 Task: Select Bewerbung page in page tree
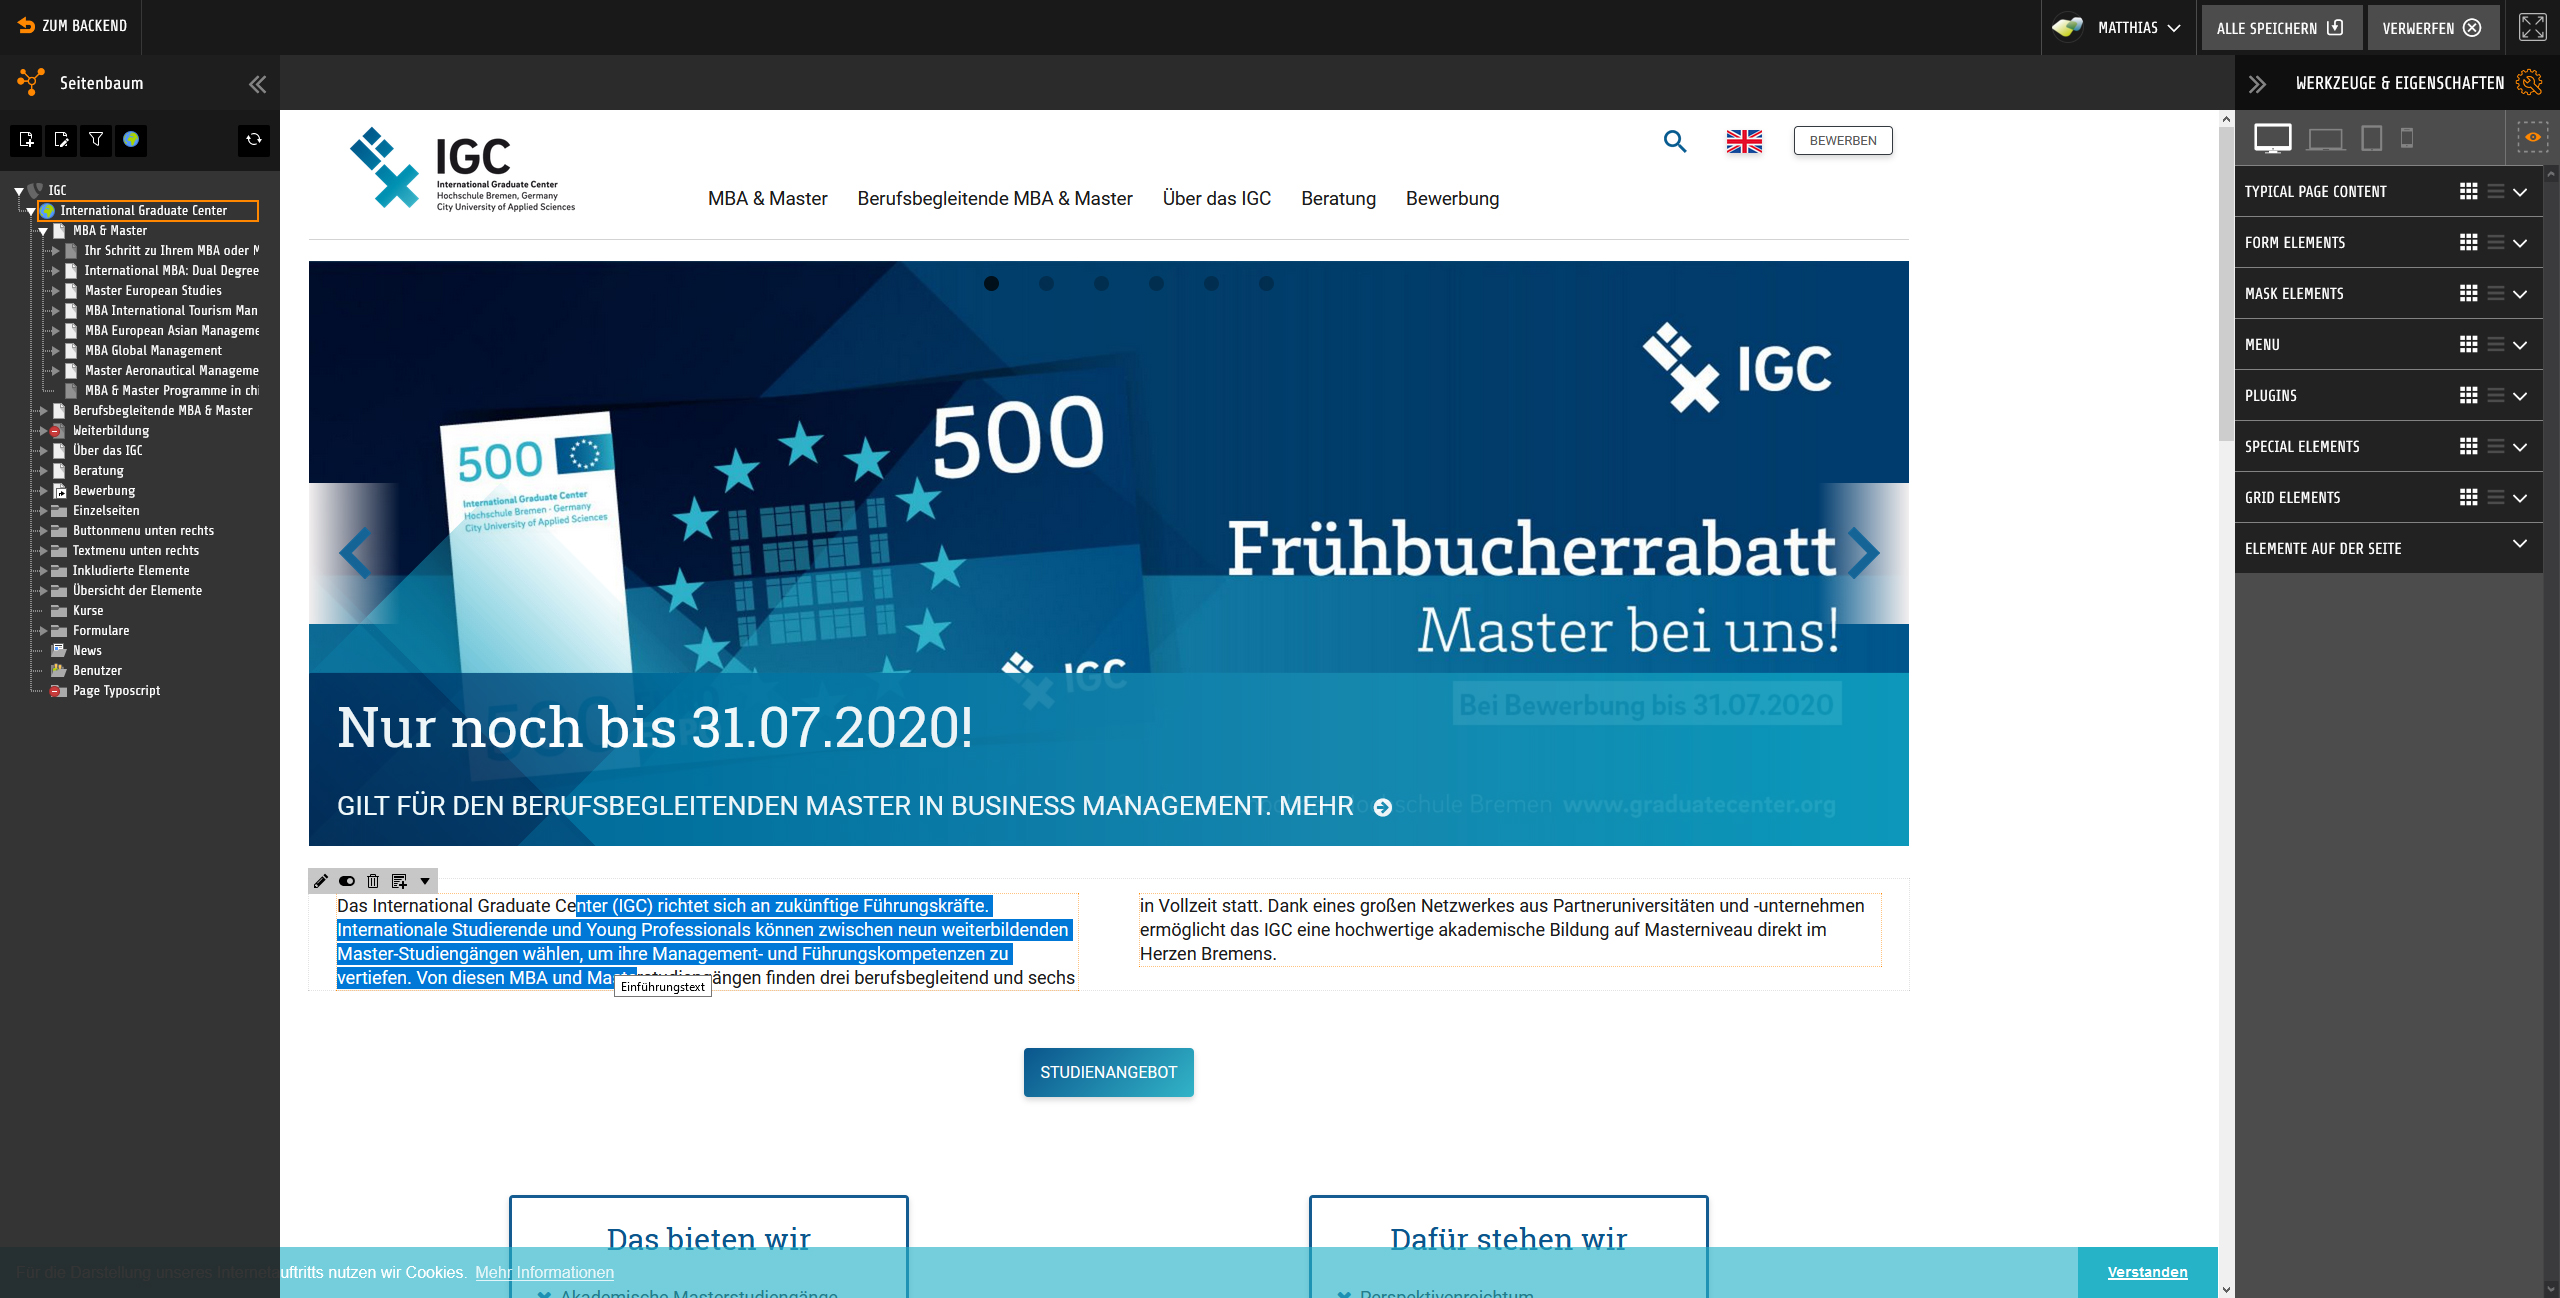[x=104, y=490]
